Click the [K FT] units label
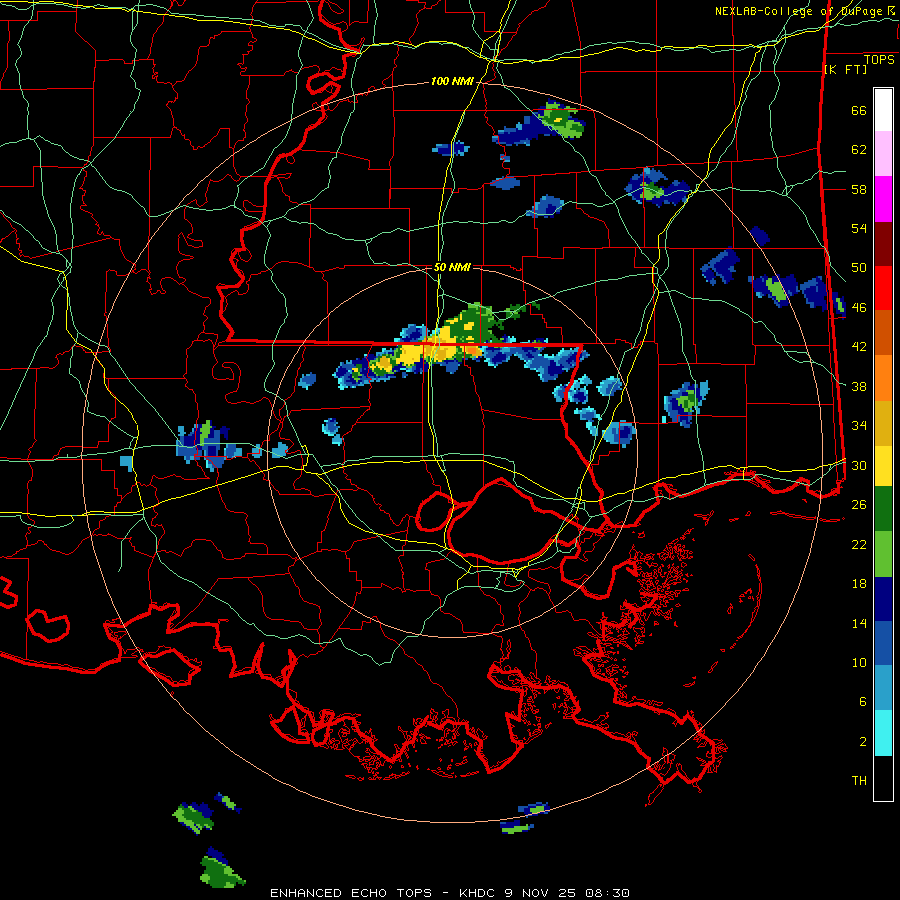 845,69
